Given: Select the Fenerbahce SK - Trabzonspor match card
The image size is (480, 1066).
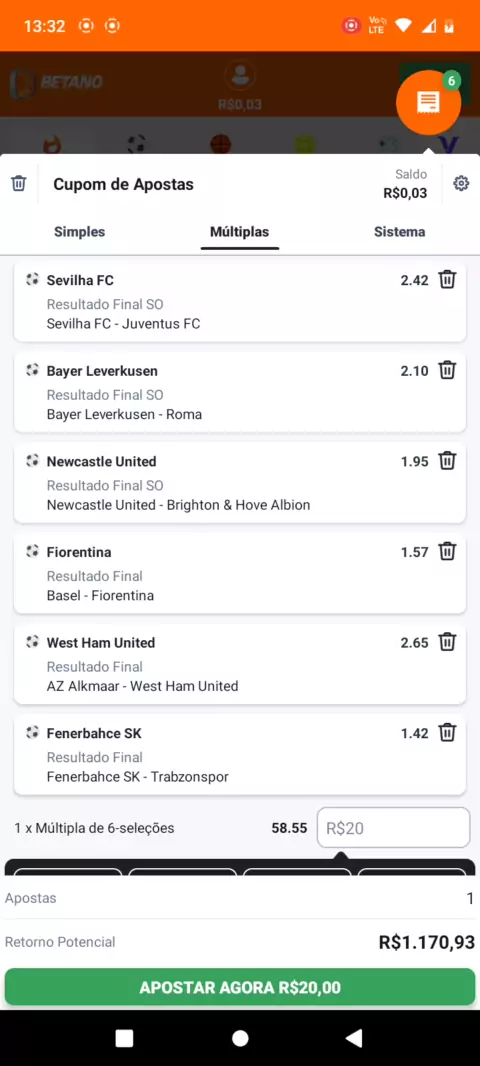Looking at the screenshot, I should coord(240,755).
